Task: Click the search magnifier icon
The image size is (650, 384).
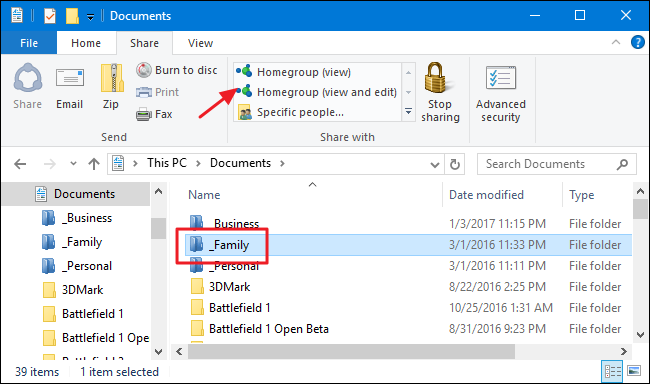Action: point(622,164)
